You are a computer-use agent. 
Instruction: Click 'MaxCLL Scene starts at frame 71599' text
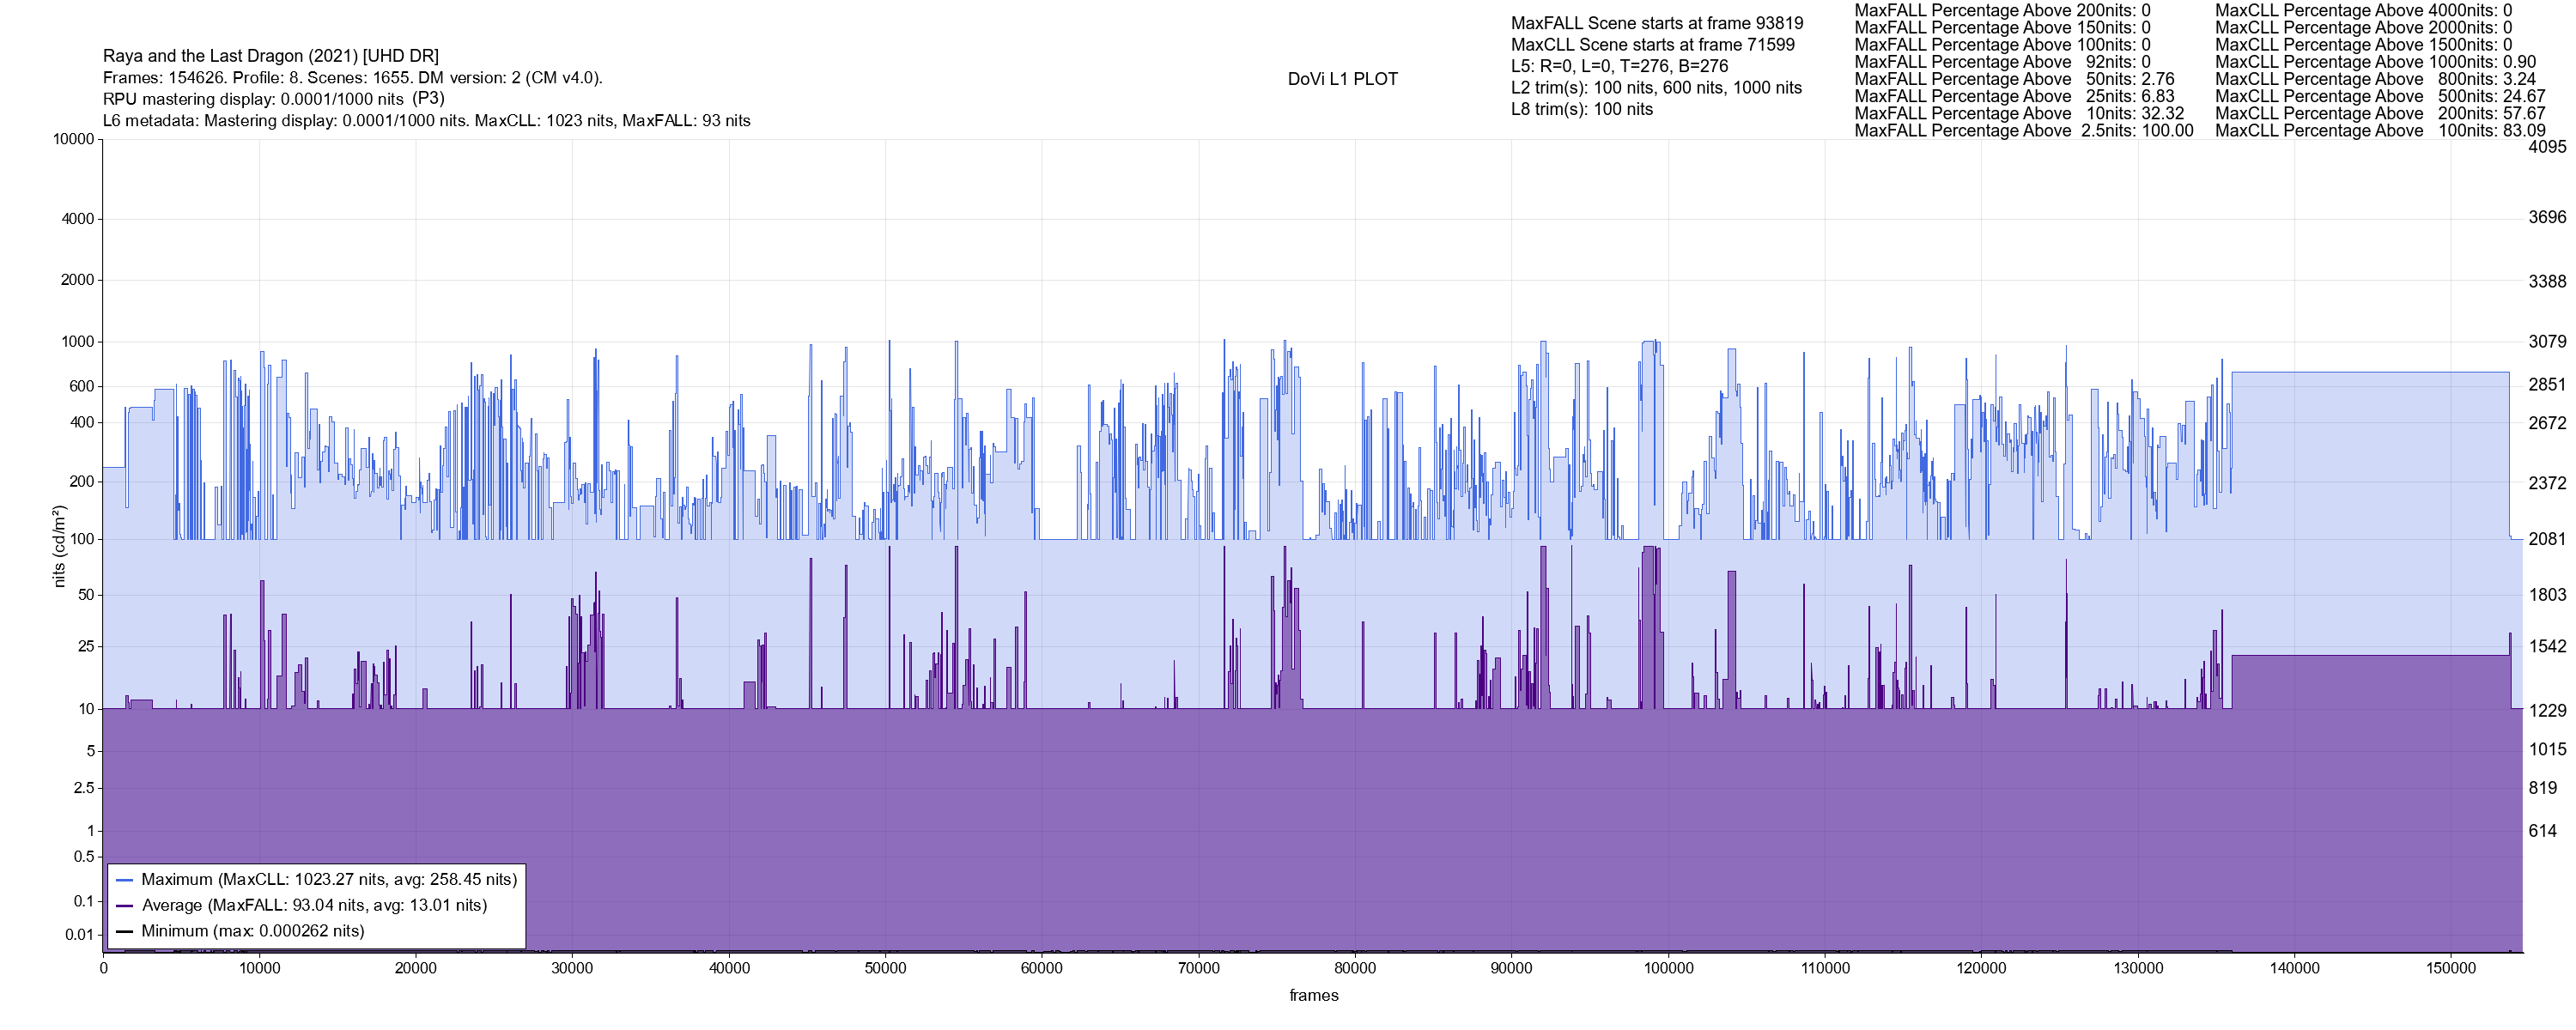(1652, 45)
